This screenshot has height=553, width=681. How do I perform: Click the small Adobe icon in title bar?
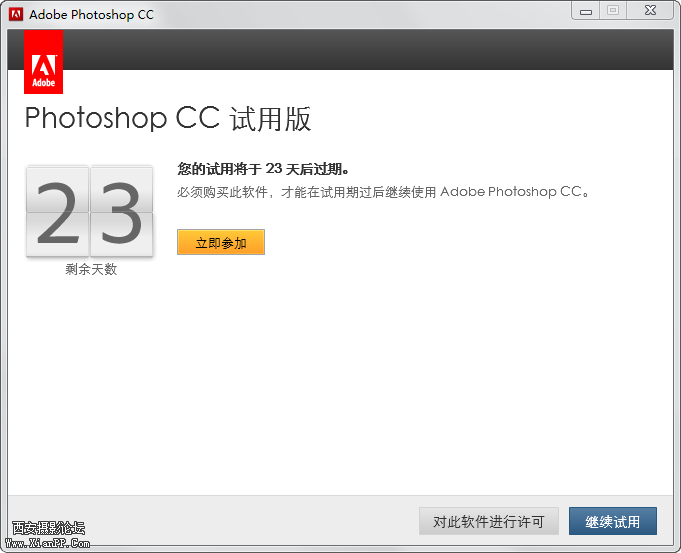tap(16, 14)
